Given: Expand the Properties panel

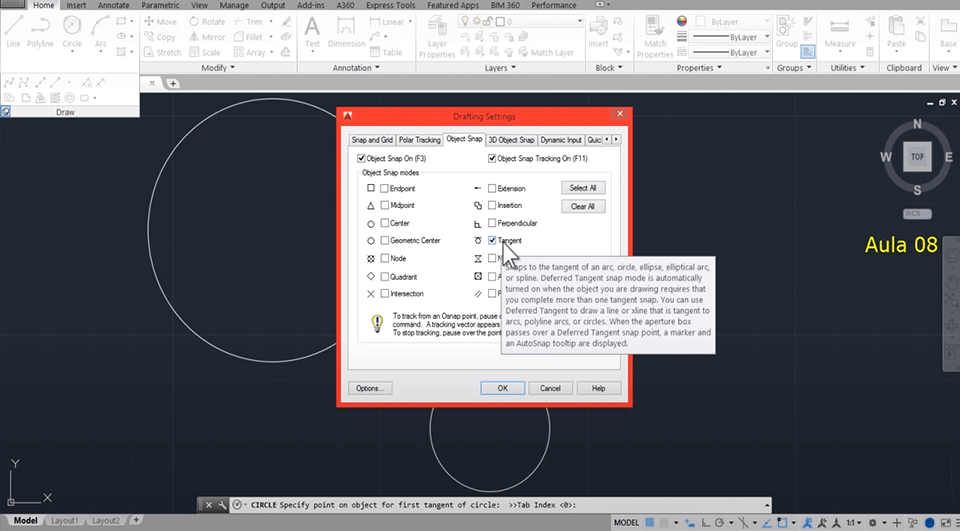Looking at the screenshot, I should point(699,67).
